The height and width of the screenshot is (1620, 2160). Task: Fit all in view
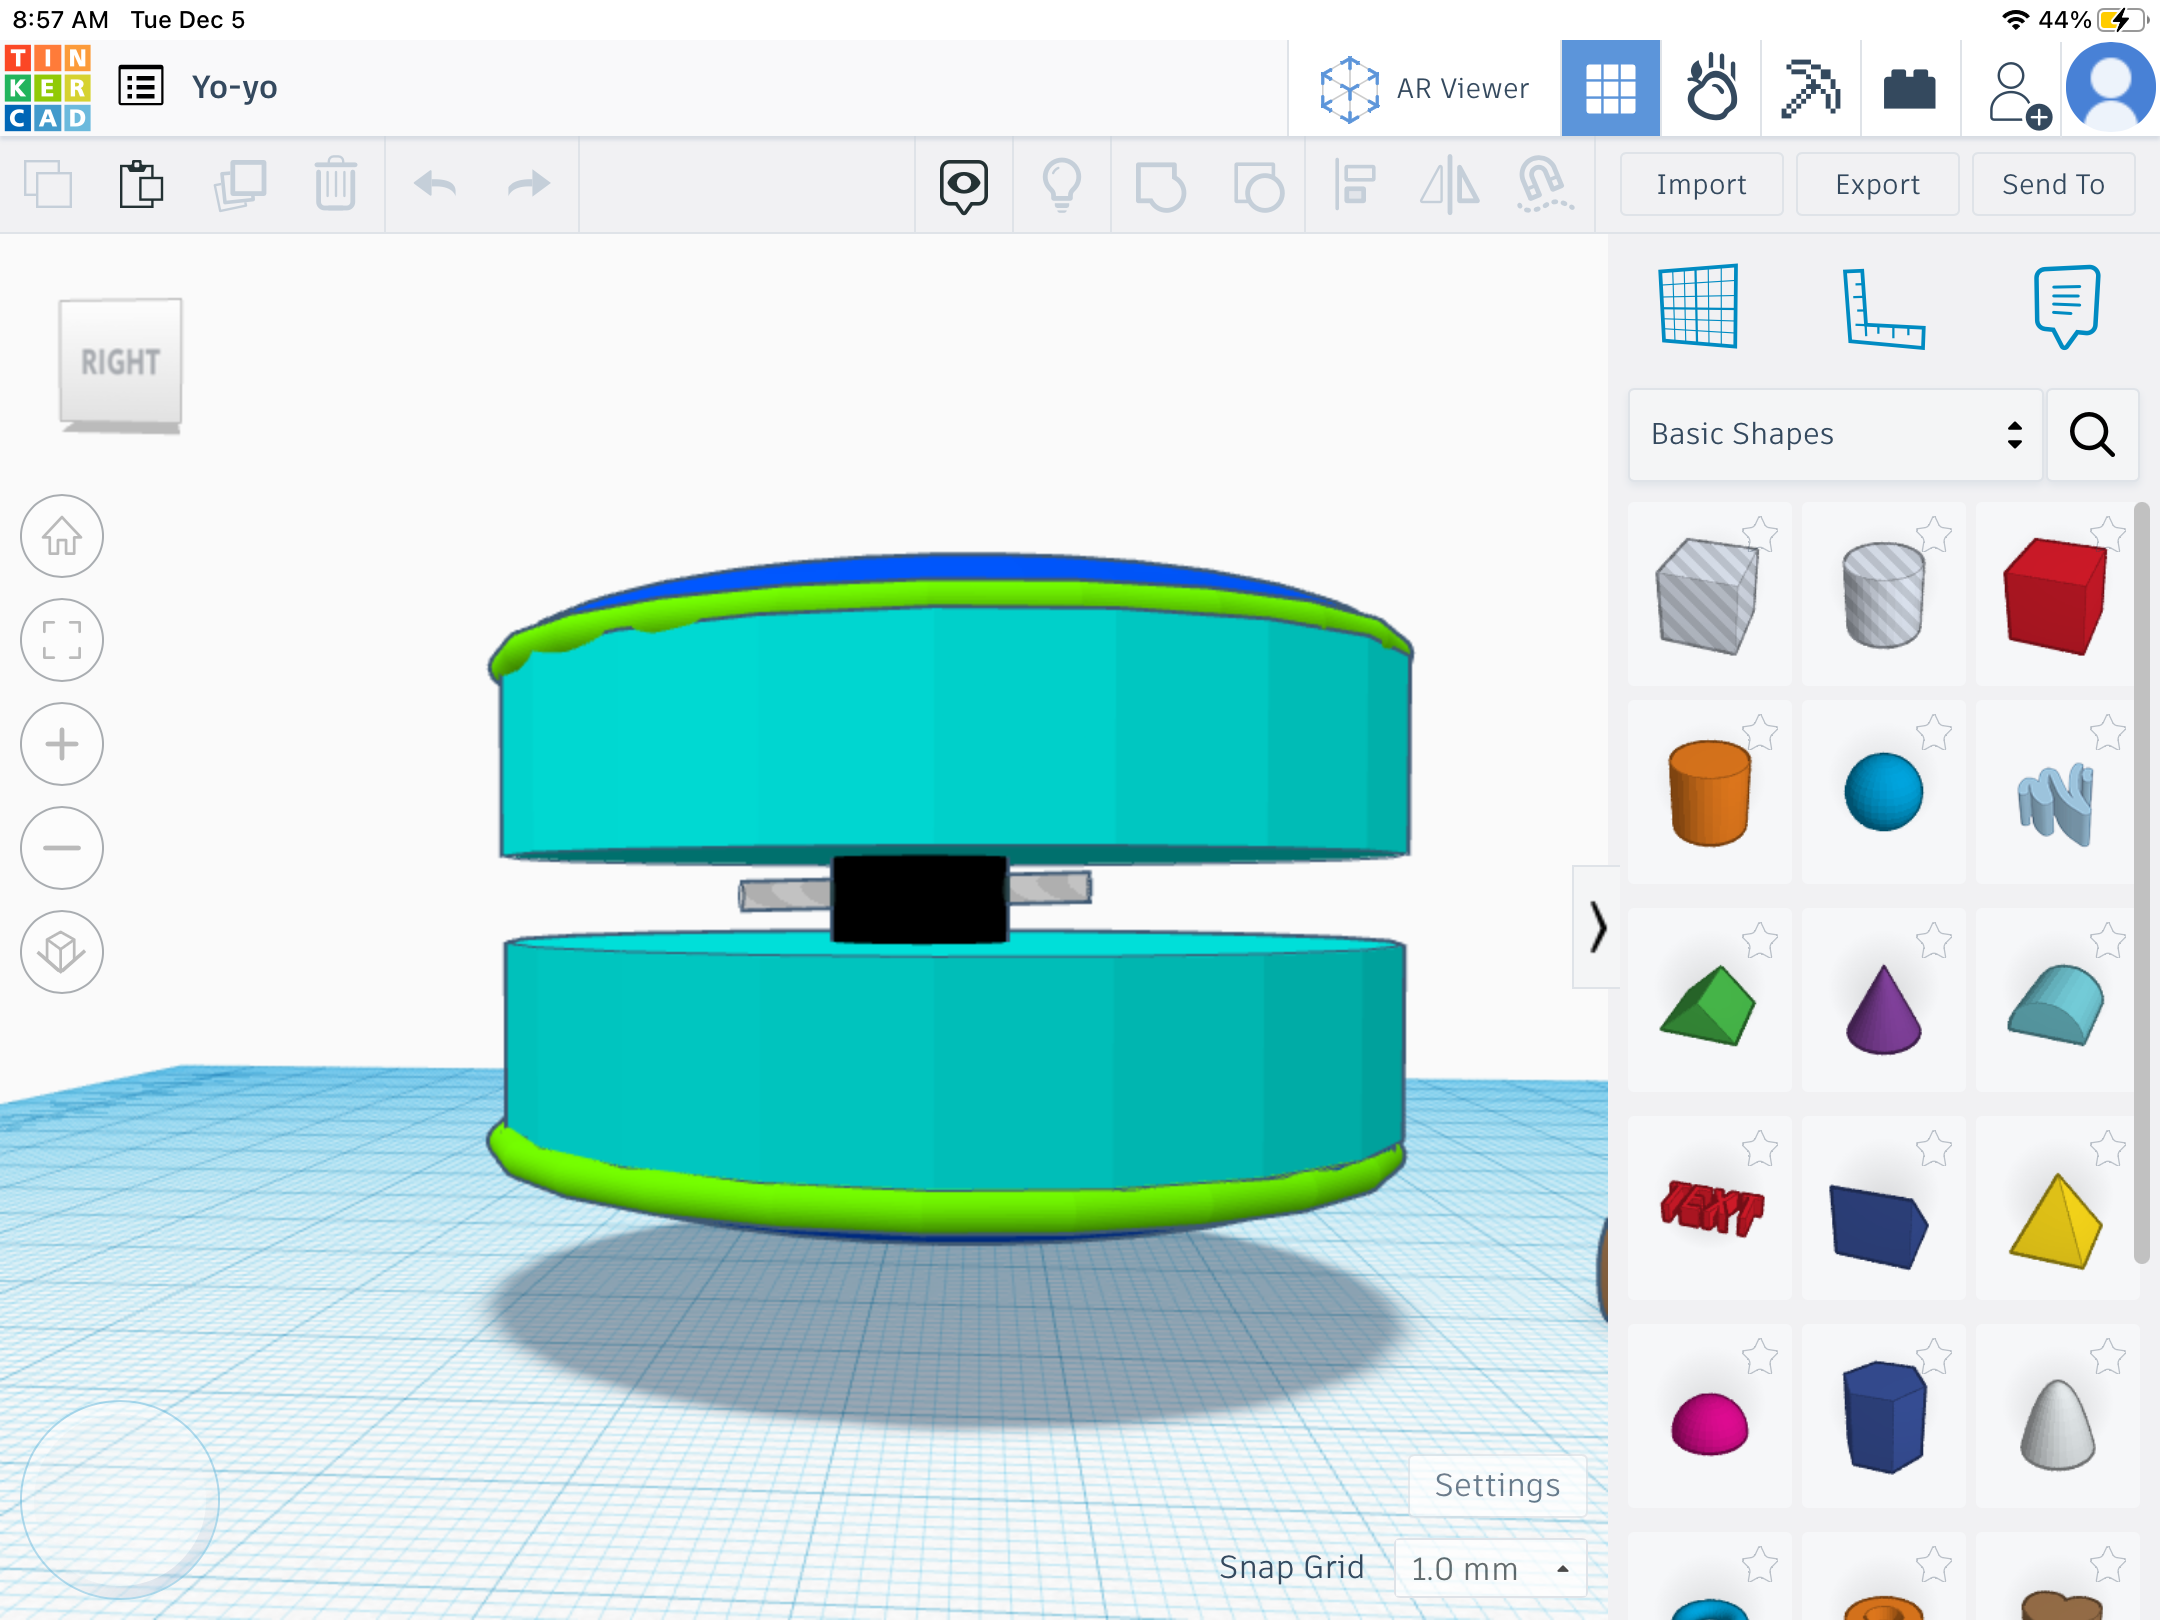(62, 640)
